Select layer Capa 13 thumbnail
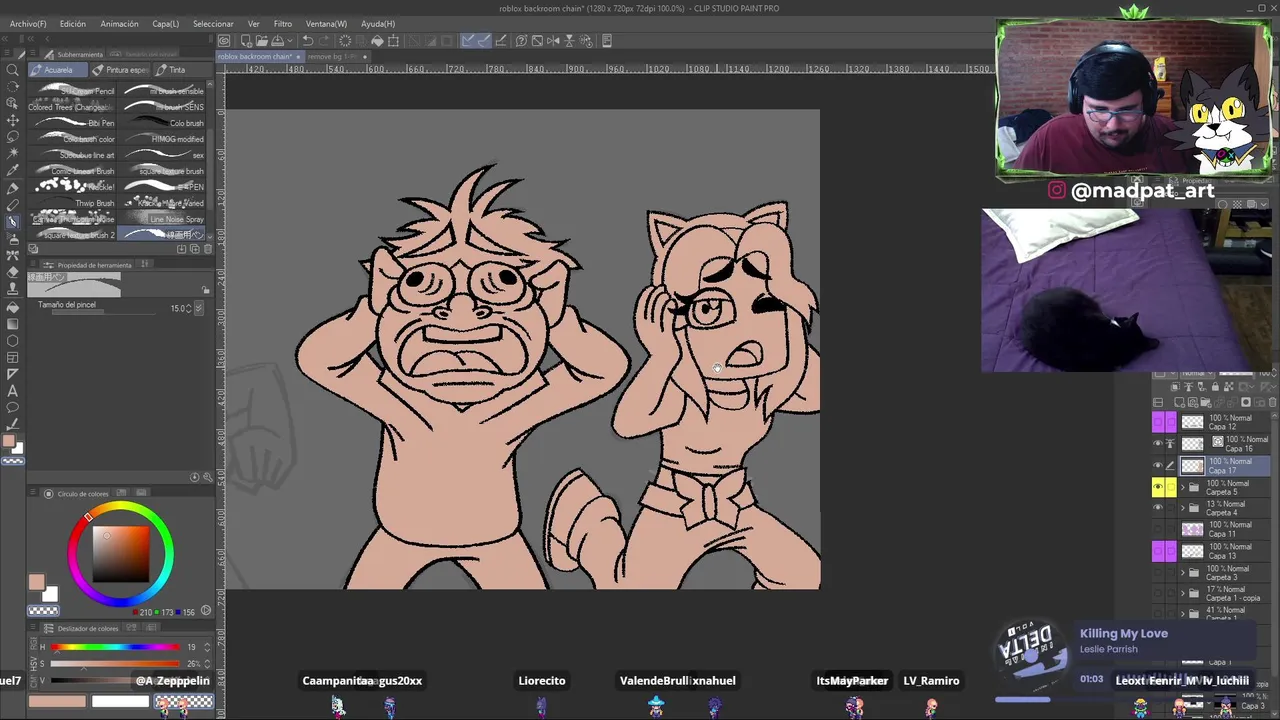Image resolution: width=1280 pixels, height=720 pixels. coord(1192,551)
